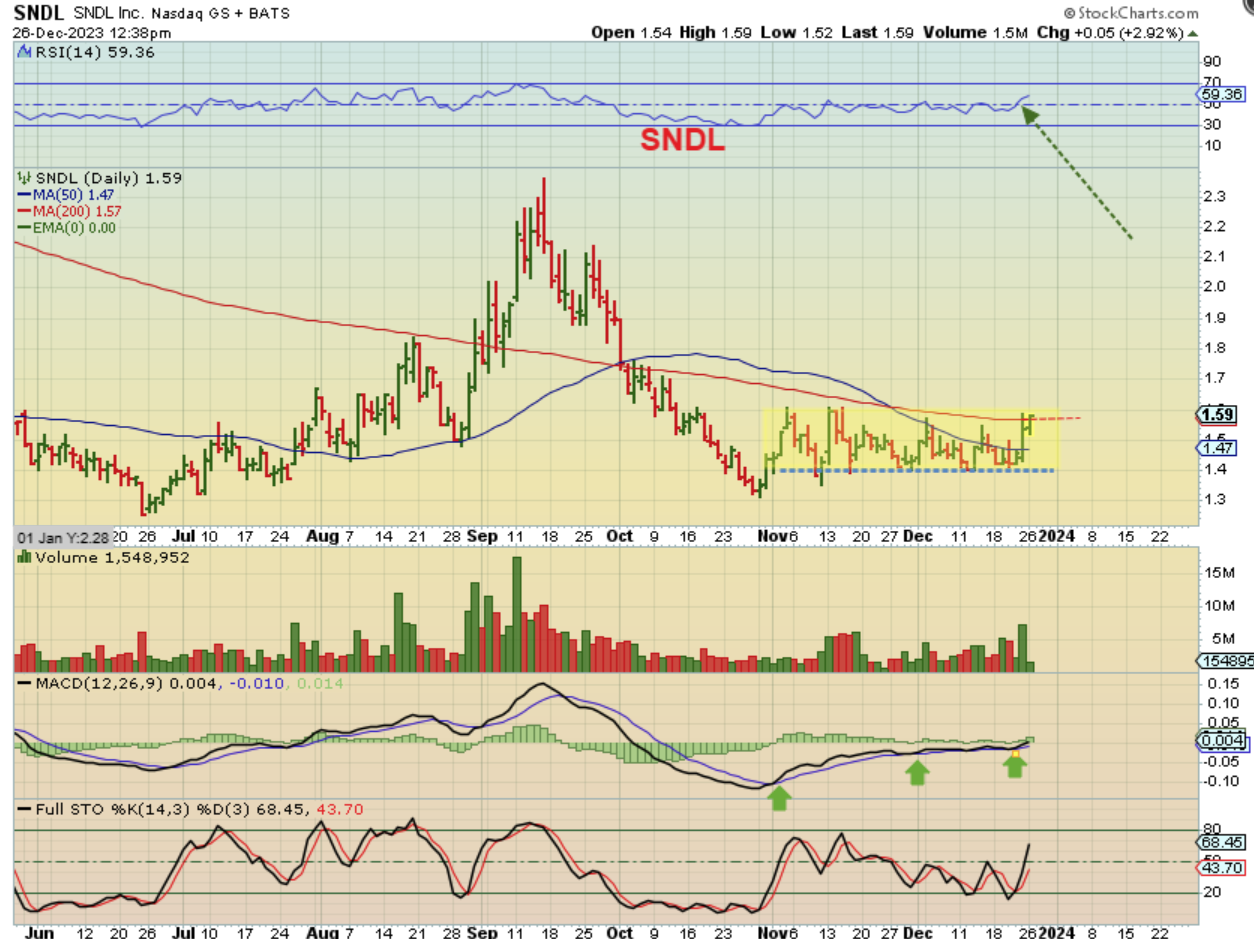Click the 10M volume axis label
The height and width of the screenshot is (939, 1254).
click(x=1219, y=605)
